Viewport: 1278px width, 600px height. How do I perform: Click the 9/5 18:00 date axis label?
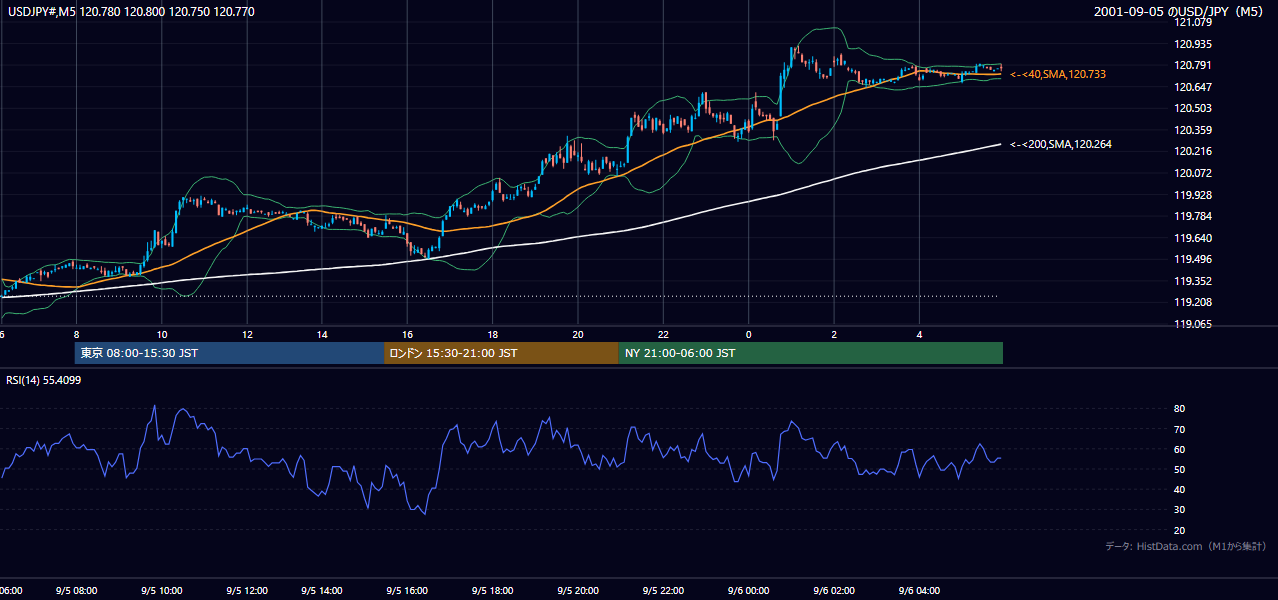point(493,591)
